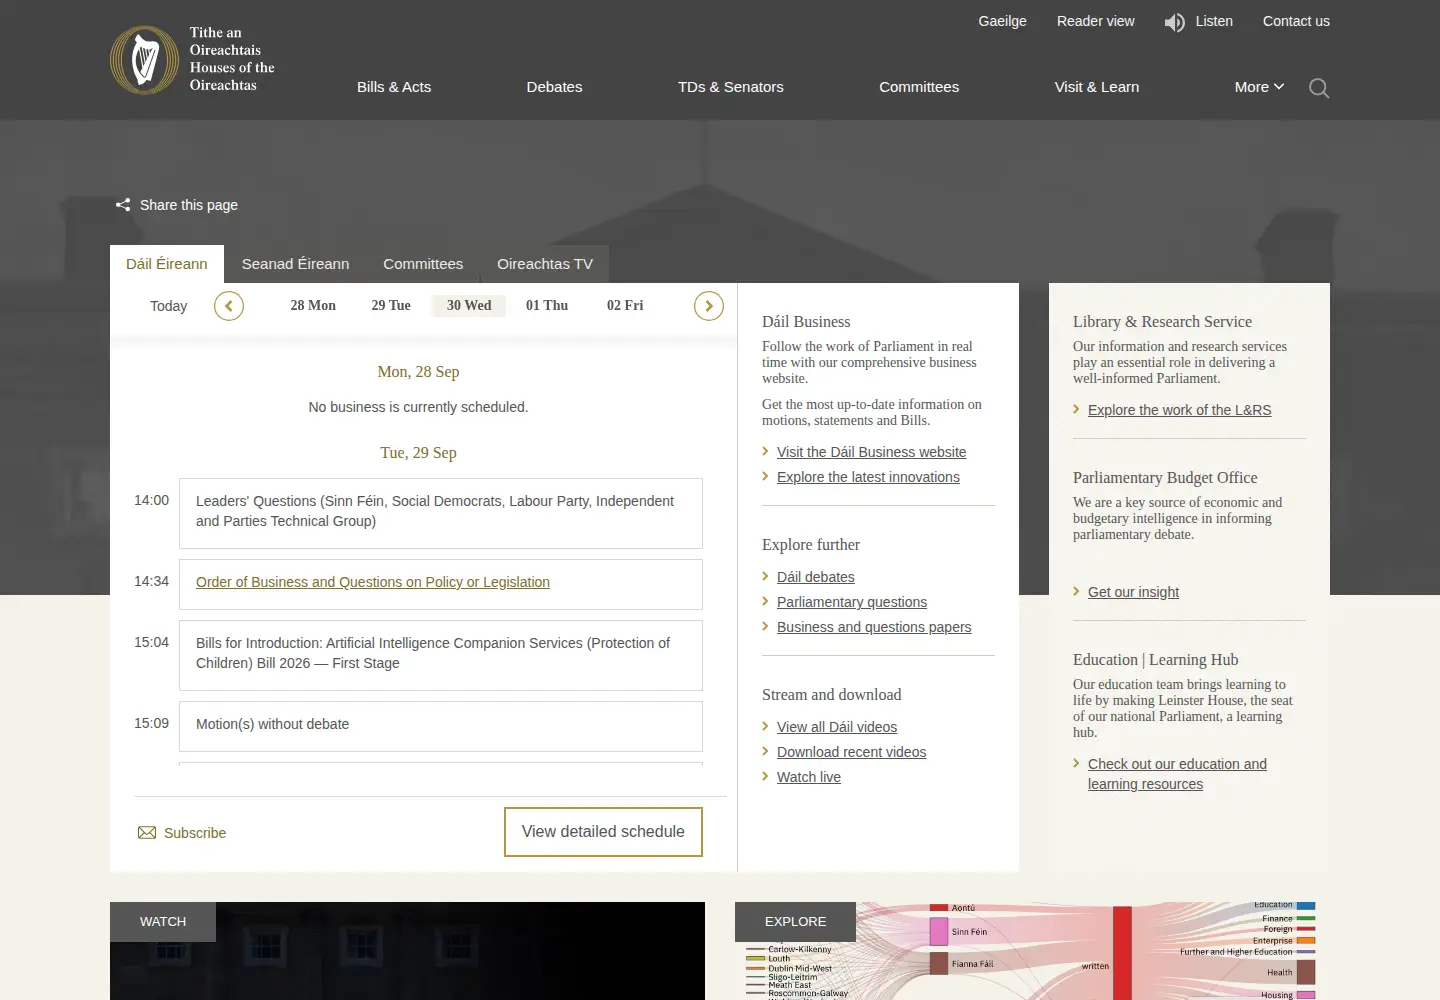Open TDs & Senators menu

point(731,87)
